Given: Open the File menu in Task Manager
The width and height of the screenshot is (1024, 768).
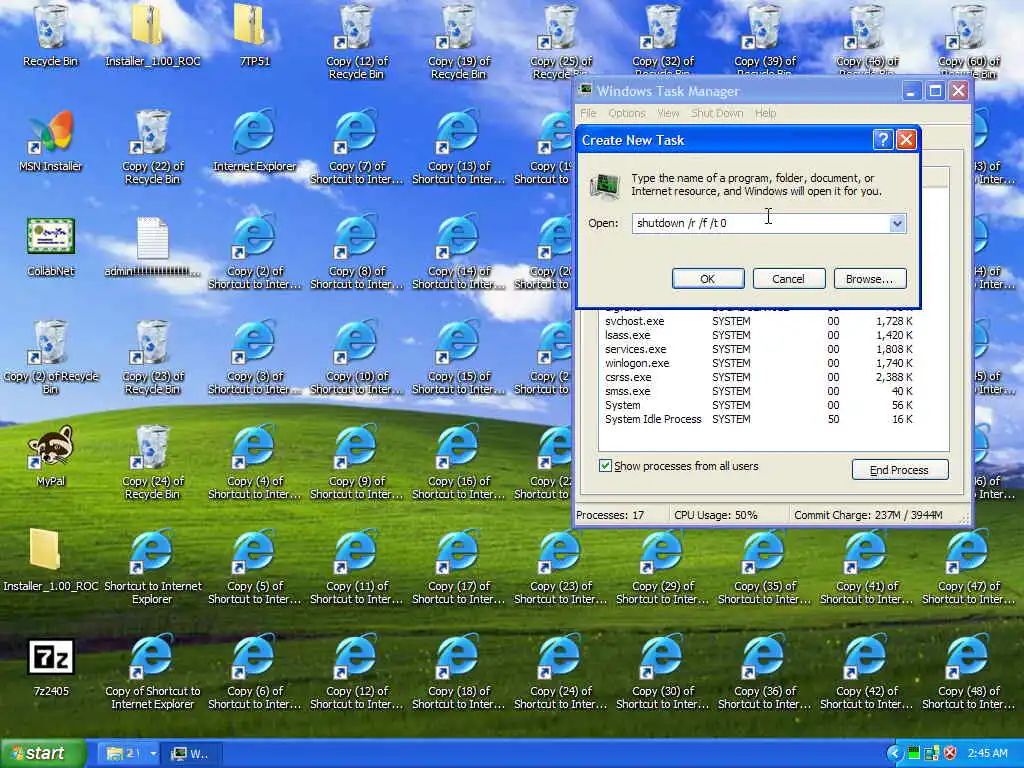Looking at the screenshot, I should [588, 113].
